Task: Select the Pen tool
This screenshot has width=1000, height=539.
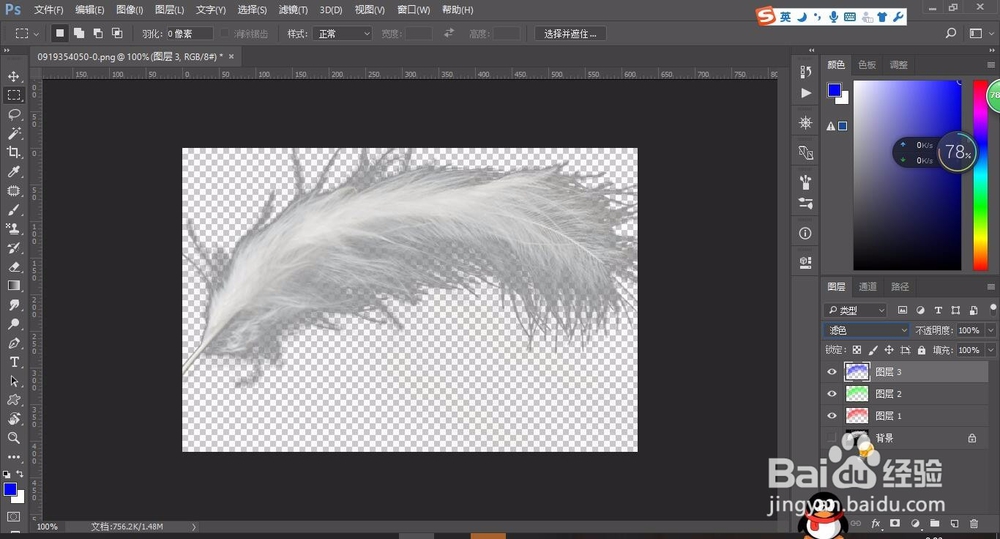Action: point(13,343)
